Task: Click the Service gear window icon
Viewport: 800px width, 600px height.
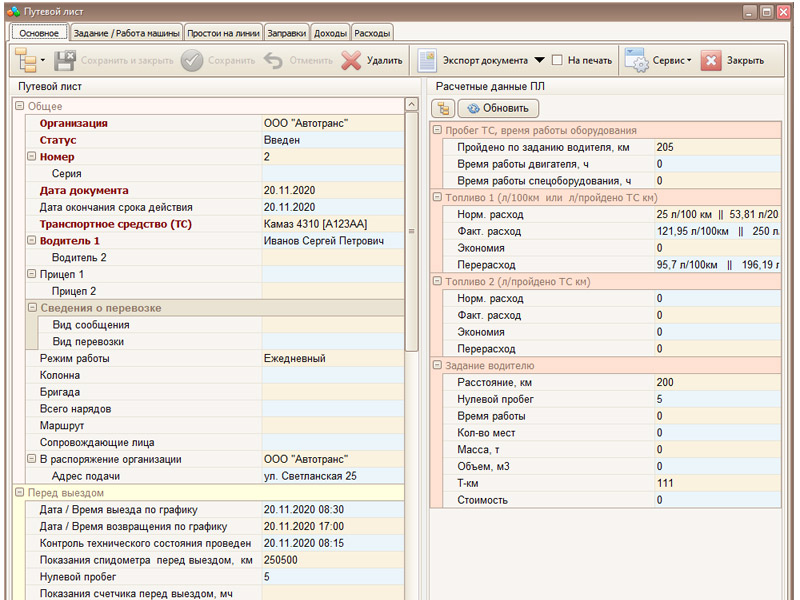Action: click(636, 60)
